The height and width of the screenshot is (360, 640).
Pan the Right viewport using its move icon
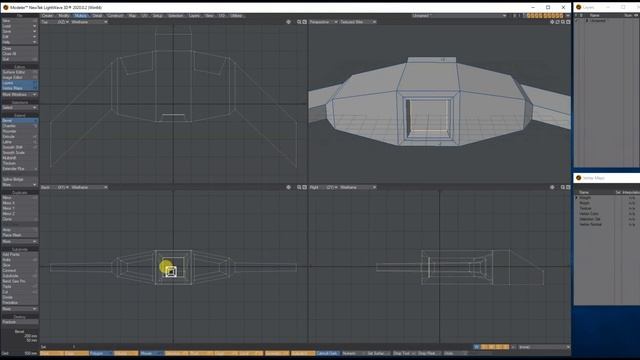tap(552, 187)
